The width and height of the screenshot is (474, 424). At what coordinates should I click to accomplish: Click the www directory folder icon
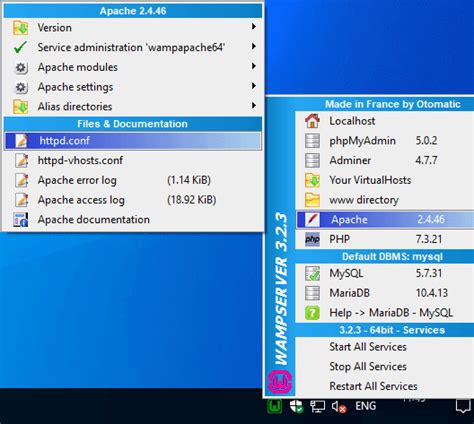pos(312,200)
